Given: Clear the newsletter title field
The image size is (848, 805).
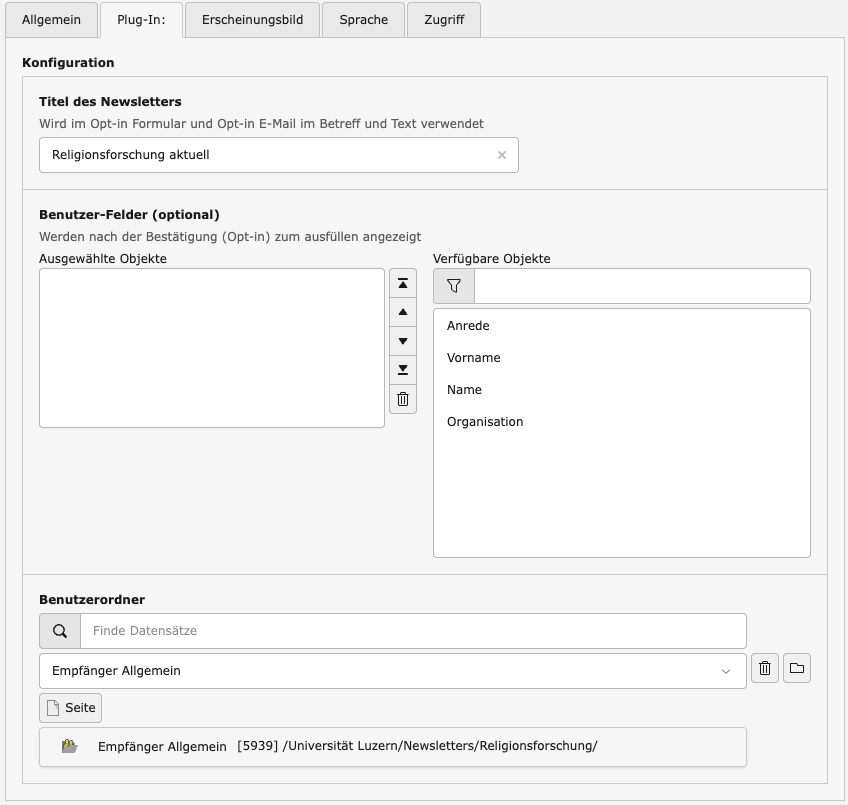Looking at the screenshot, I should (x=502, y=155).
